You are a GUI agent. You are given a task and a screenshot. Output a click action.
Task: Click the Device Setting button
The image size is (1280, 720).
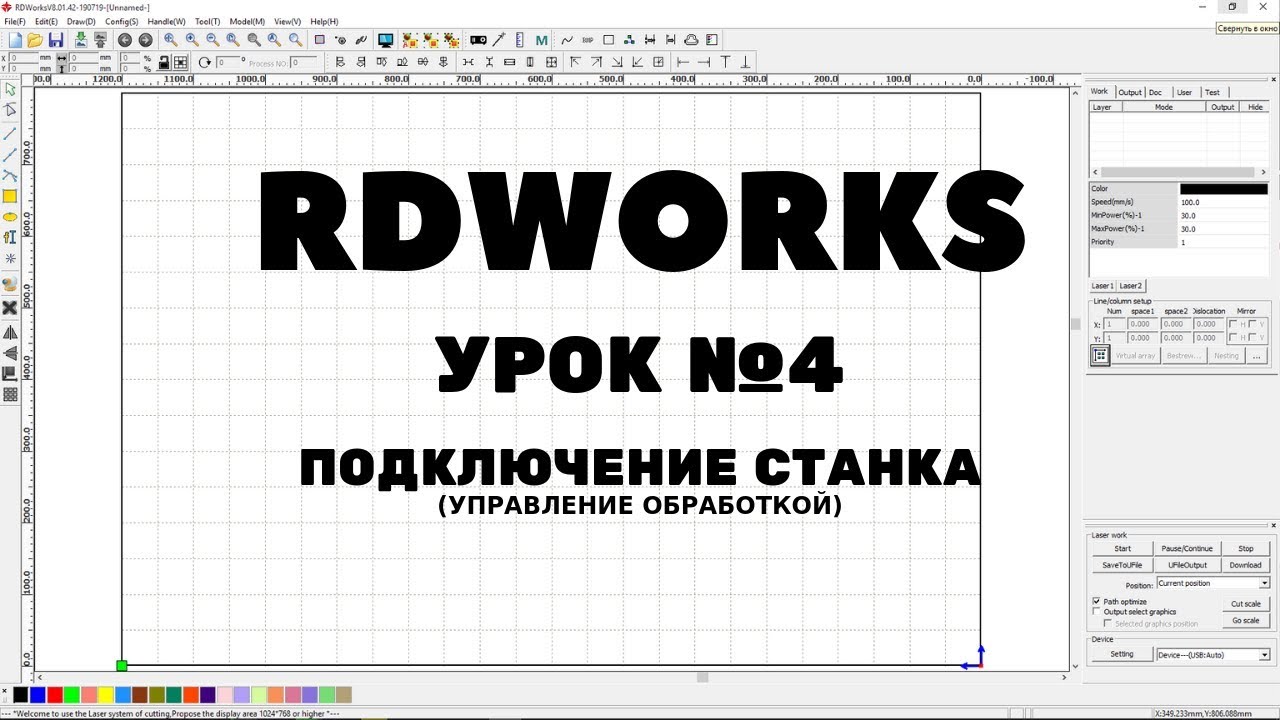[1122, 654]
